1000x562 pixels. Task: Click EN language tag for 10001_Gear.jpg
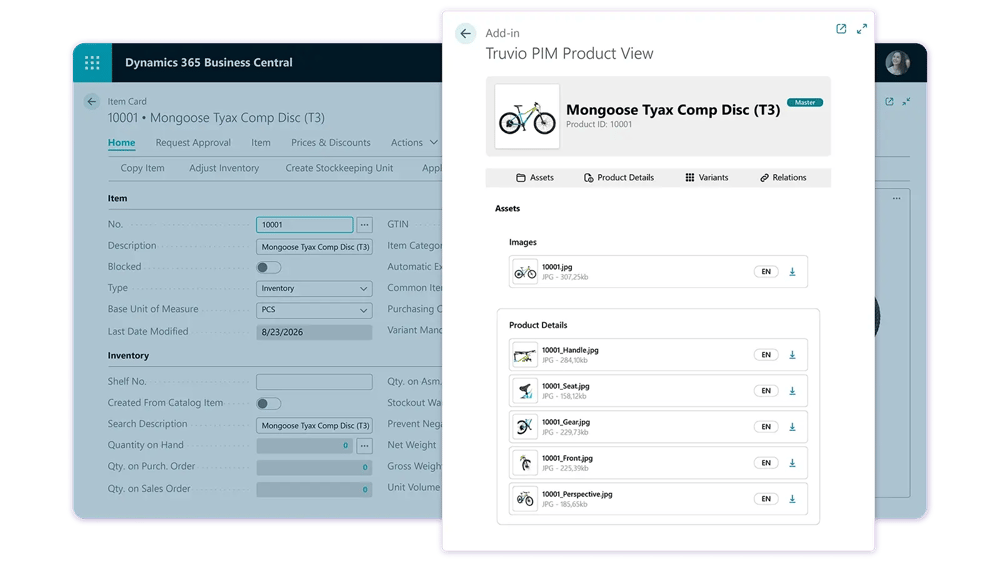click(766, 427)
